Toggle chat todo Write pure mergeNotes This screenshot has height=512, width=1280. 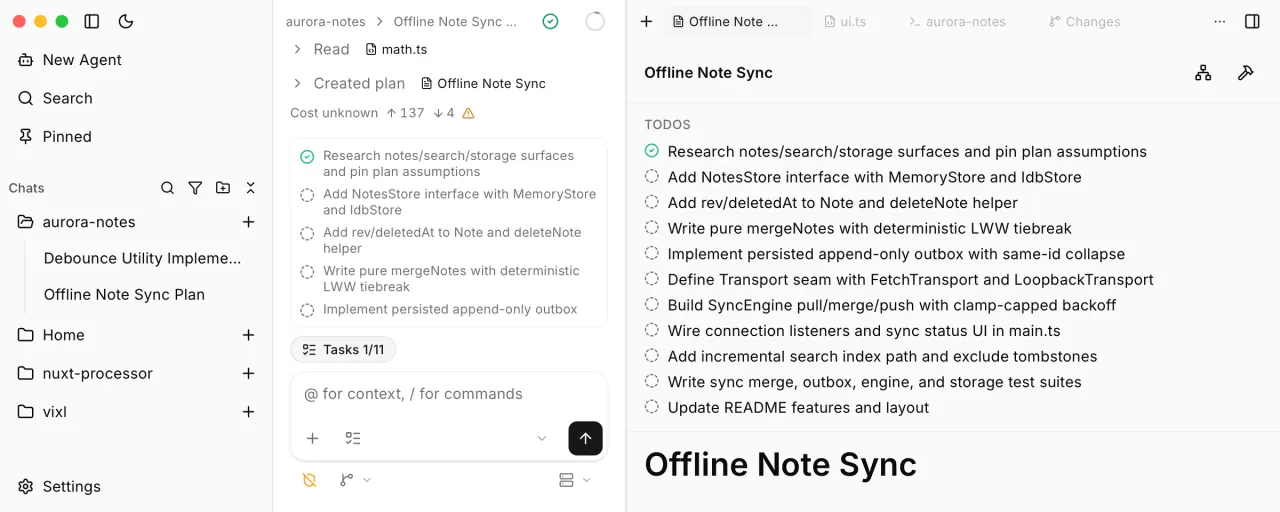point(307,271)
